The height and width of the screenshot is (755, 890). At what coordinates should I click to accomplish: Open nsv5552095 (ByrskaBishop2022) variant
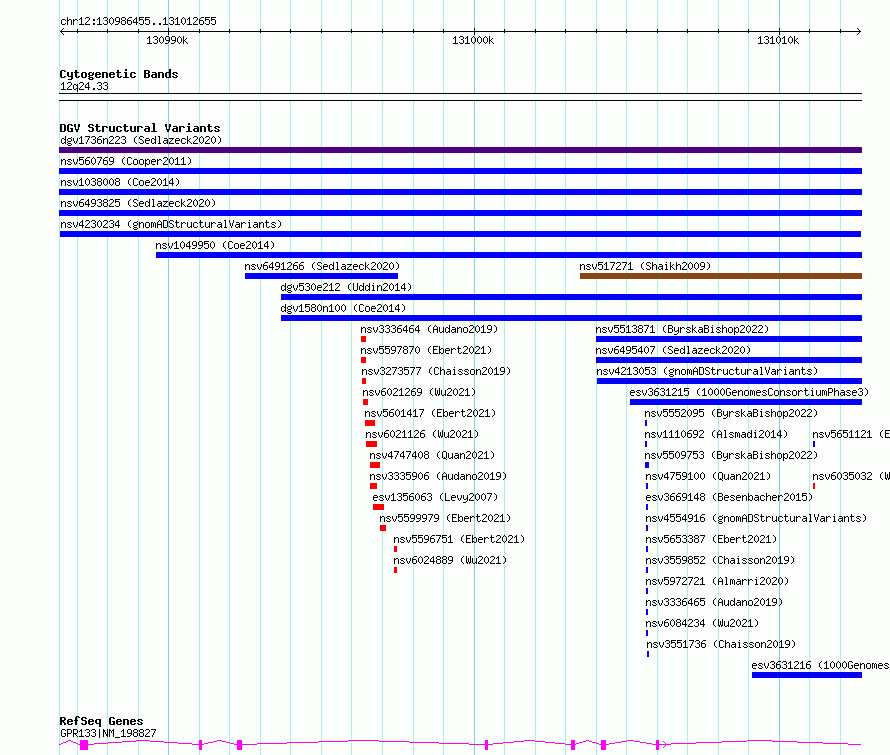pyautogui.click(x=731, y=413)
